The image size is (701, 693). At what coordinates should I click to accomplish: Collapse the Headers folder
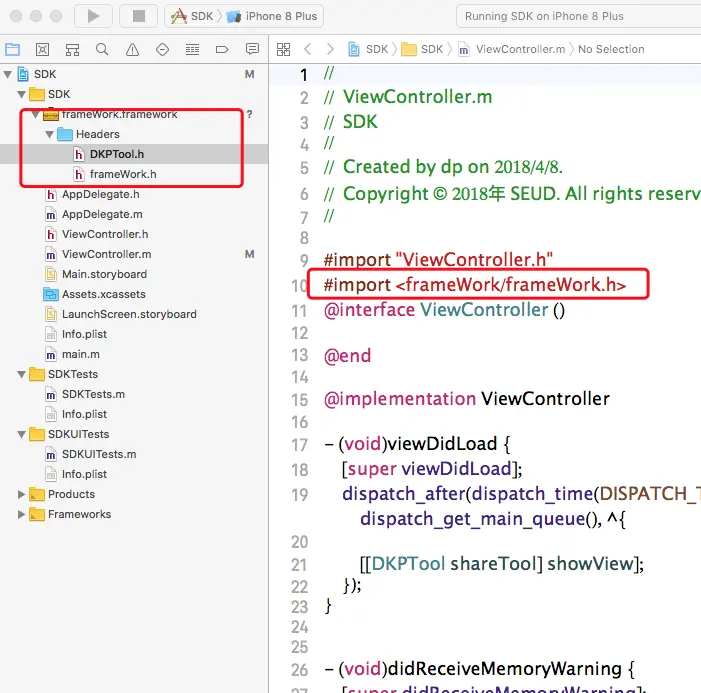point(50,134)
